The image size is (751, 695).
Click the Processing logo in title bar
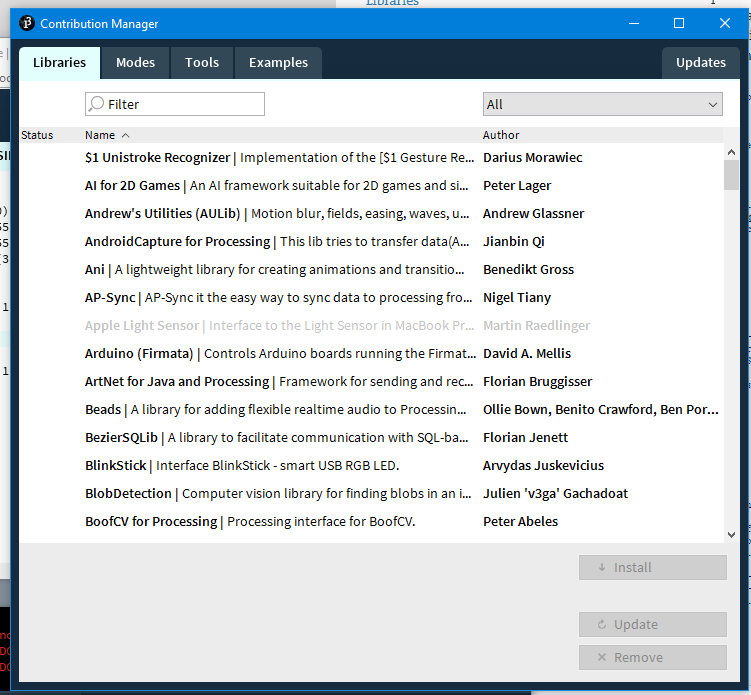pyautogui.click(x=27, y=23)
